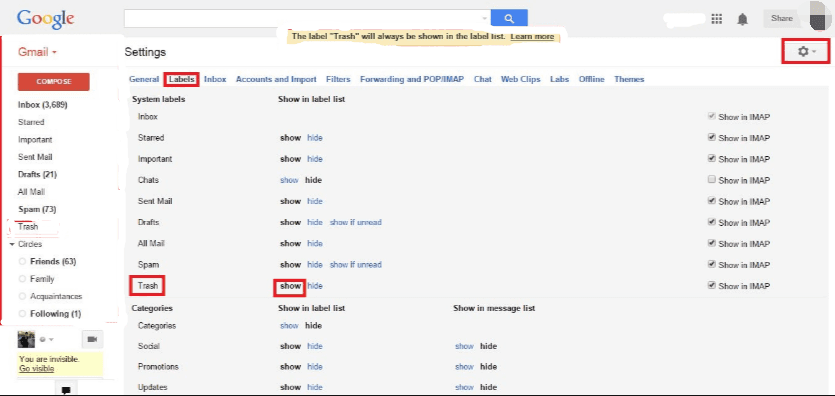
Task: Toggle Show in IMAP for All Mail
Action: pyautogui.click(x=711, y=243)
